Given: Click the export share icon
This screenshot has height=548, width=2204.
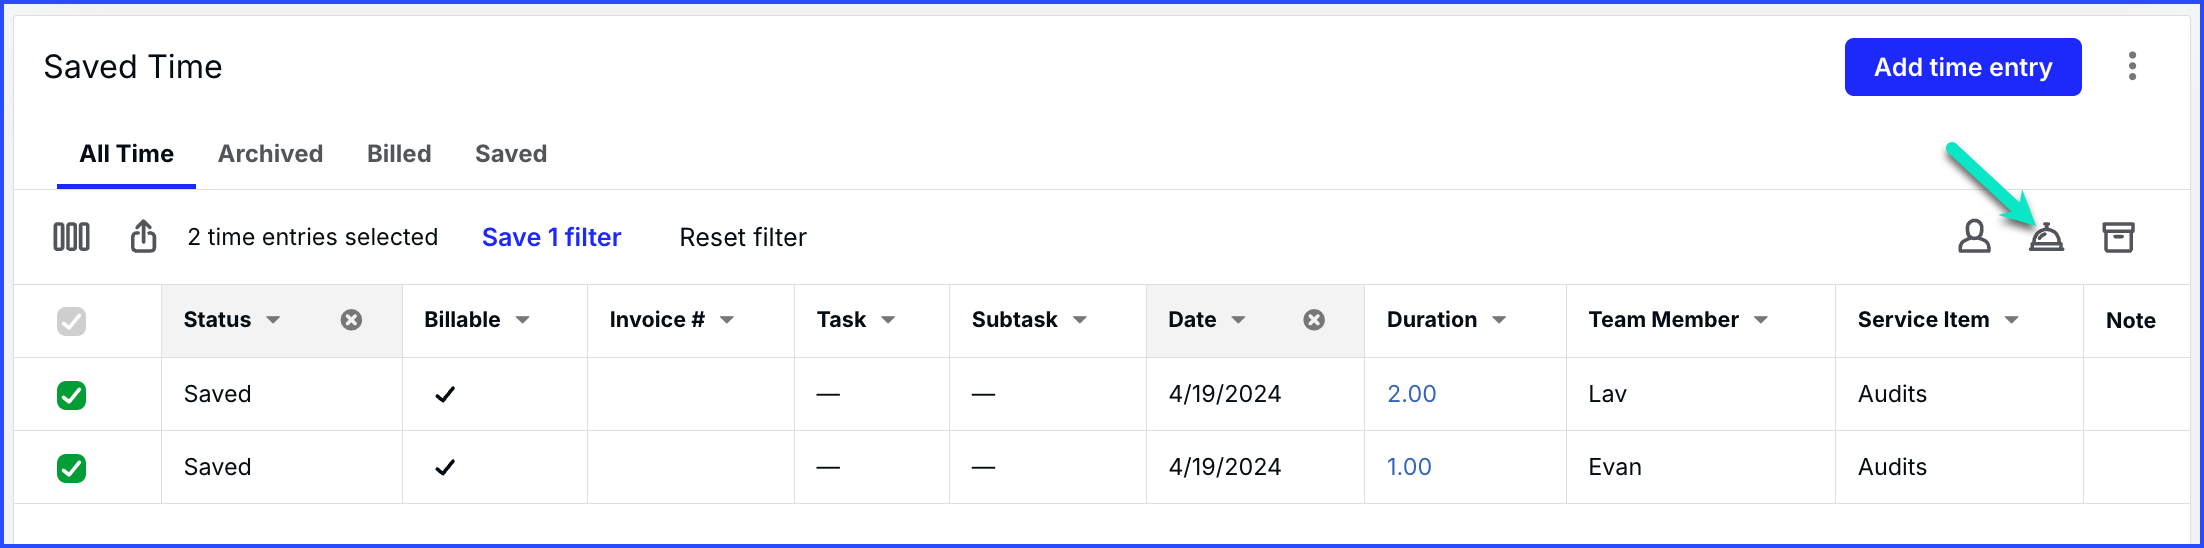Looking at the screenshot, I should 143,237.
